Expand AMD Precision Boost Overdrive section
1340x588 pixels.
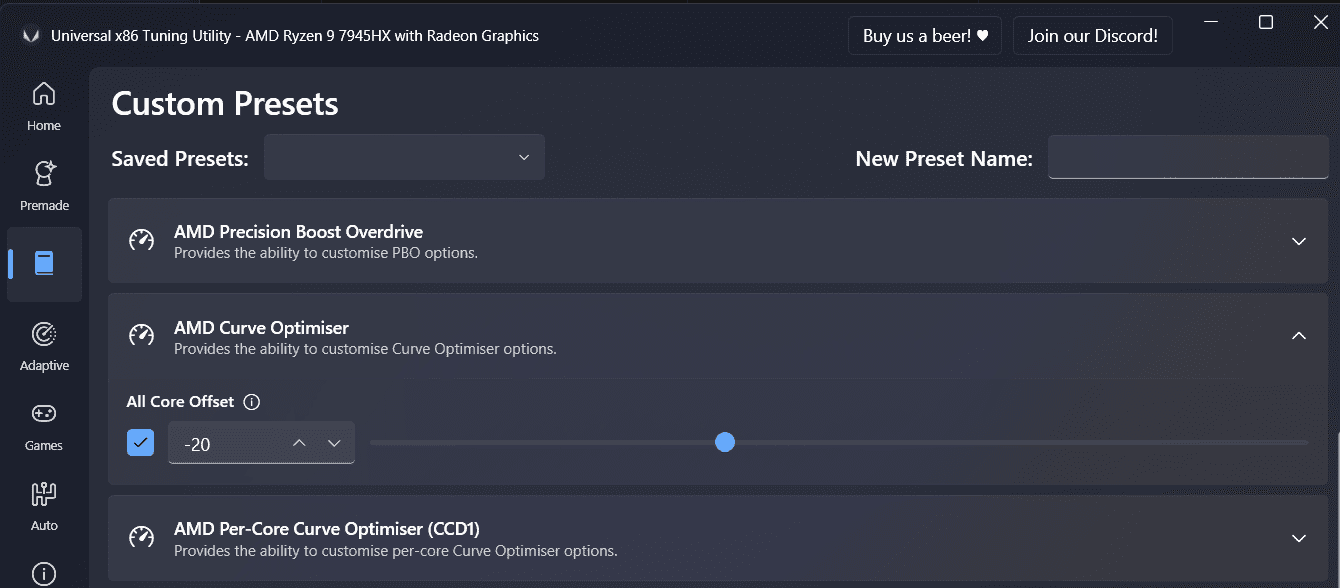coord(1298,241)
